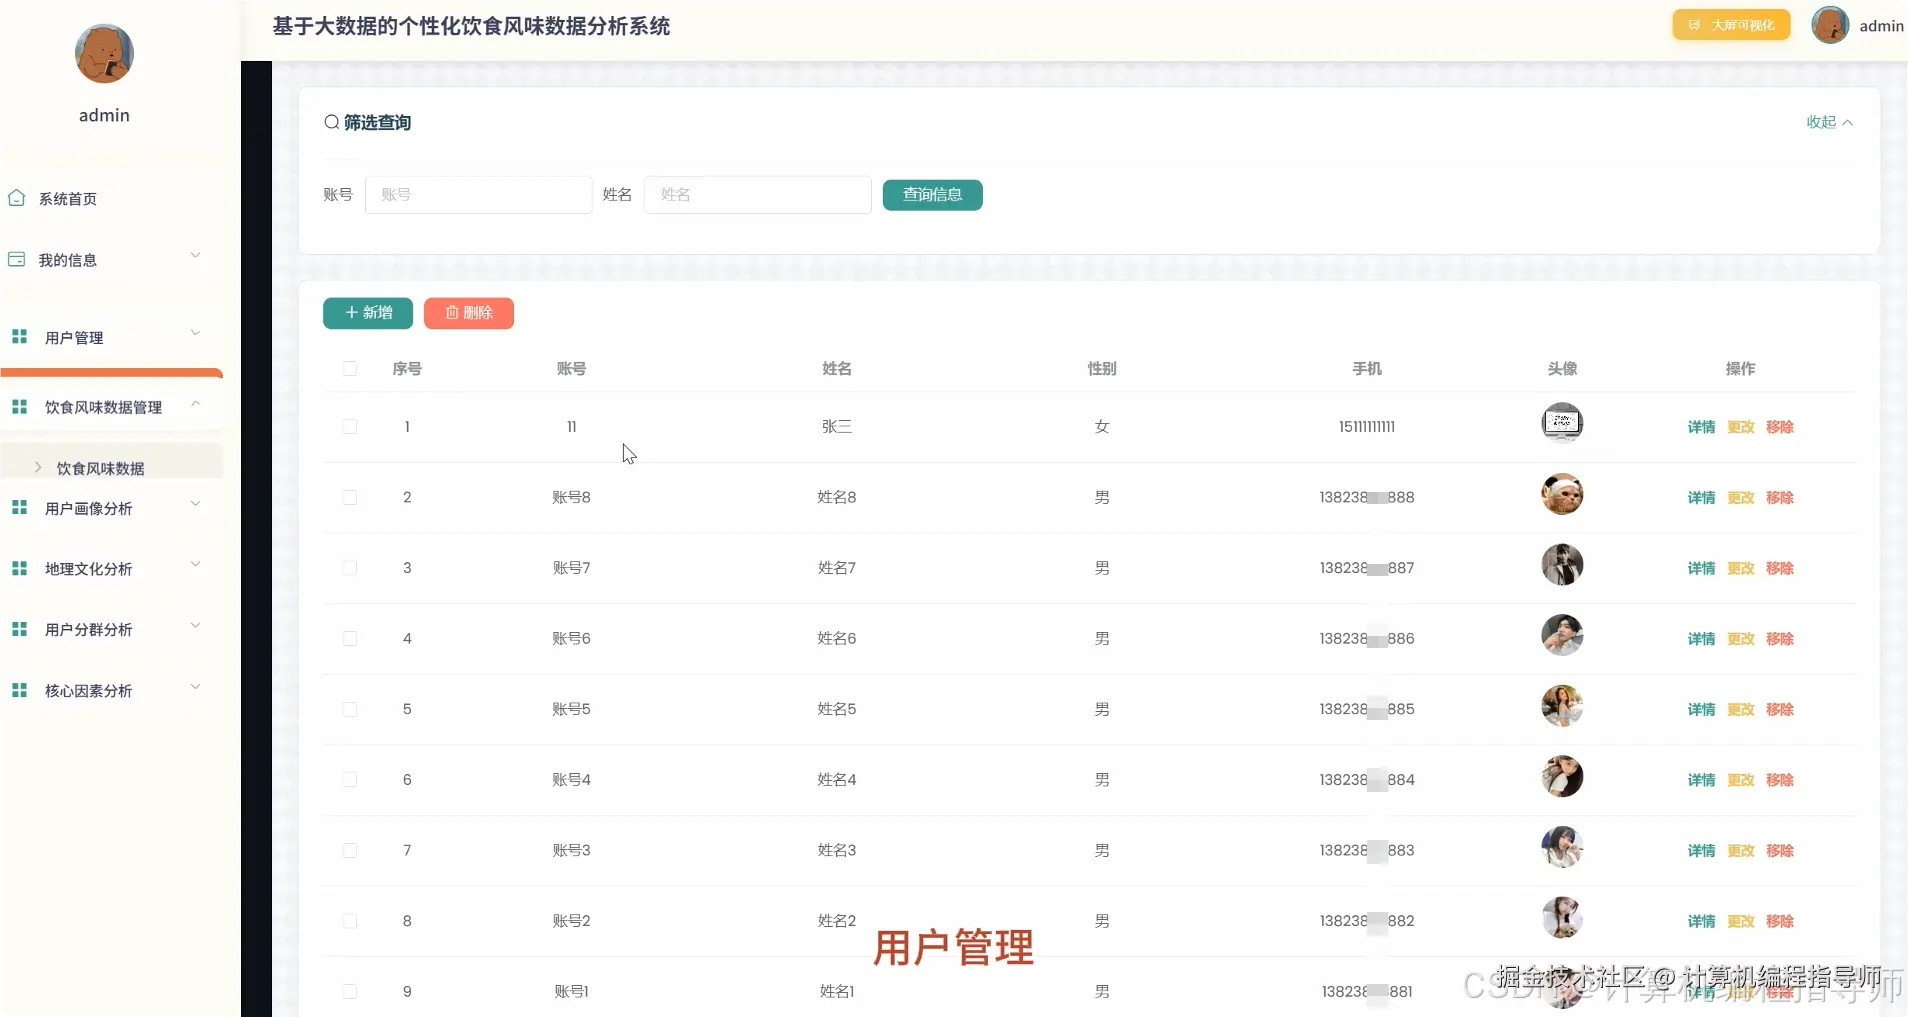Click the home icon beside 系统首页

17,198
